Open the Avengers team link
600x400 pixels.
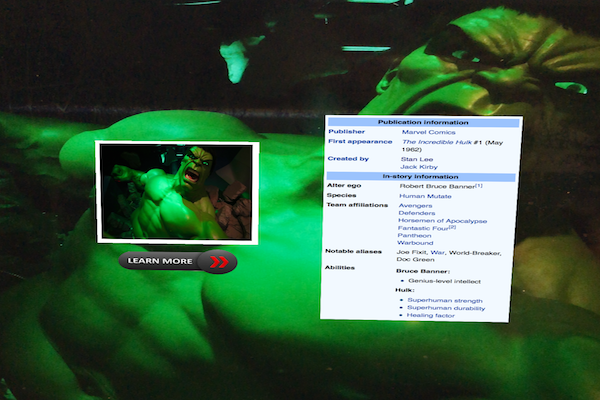(415, 206)
